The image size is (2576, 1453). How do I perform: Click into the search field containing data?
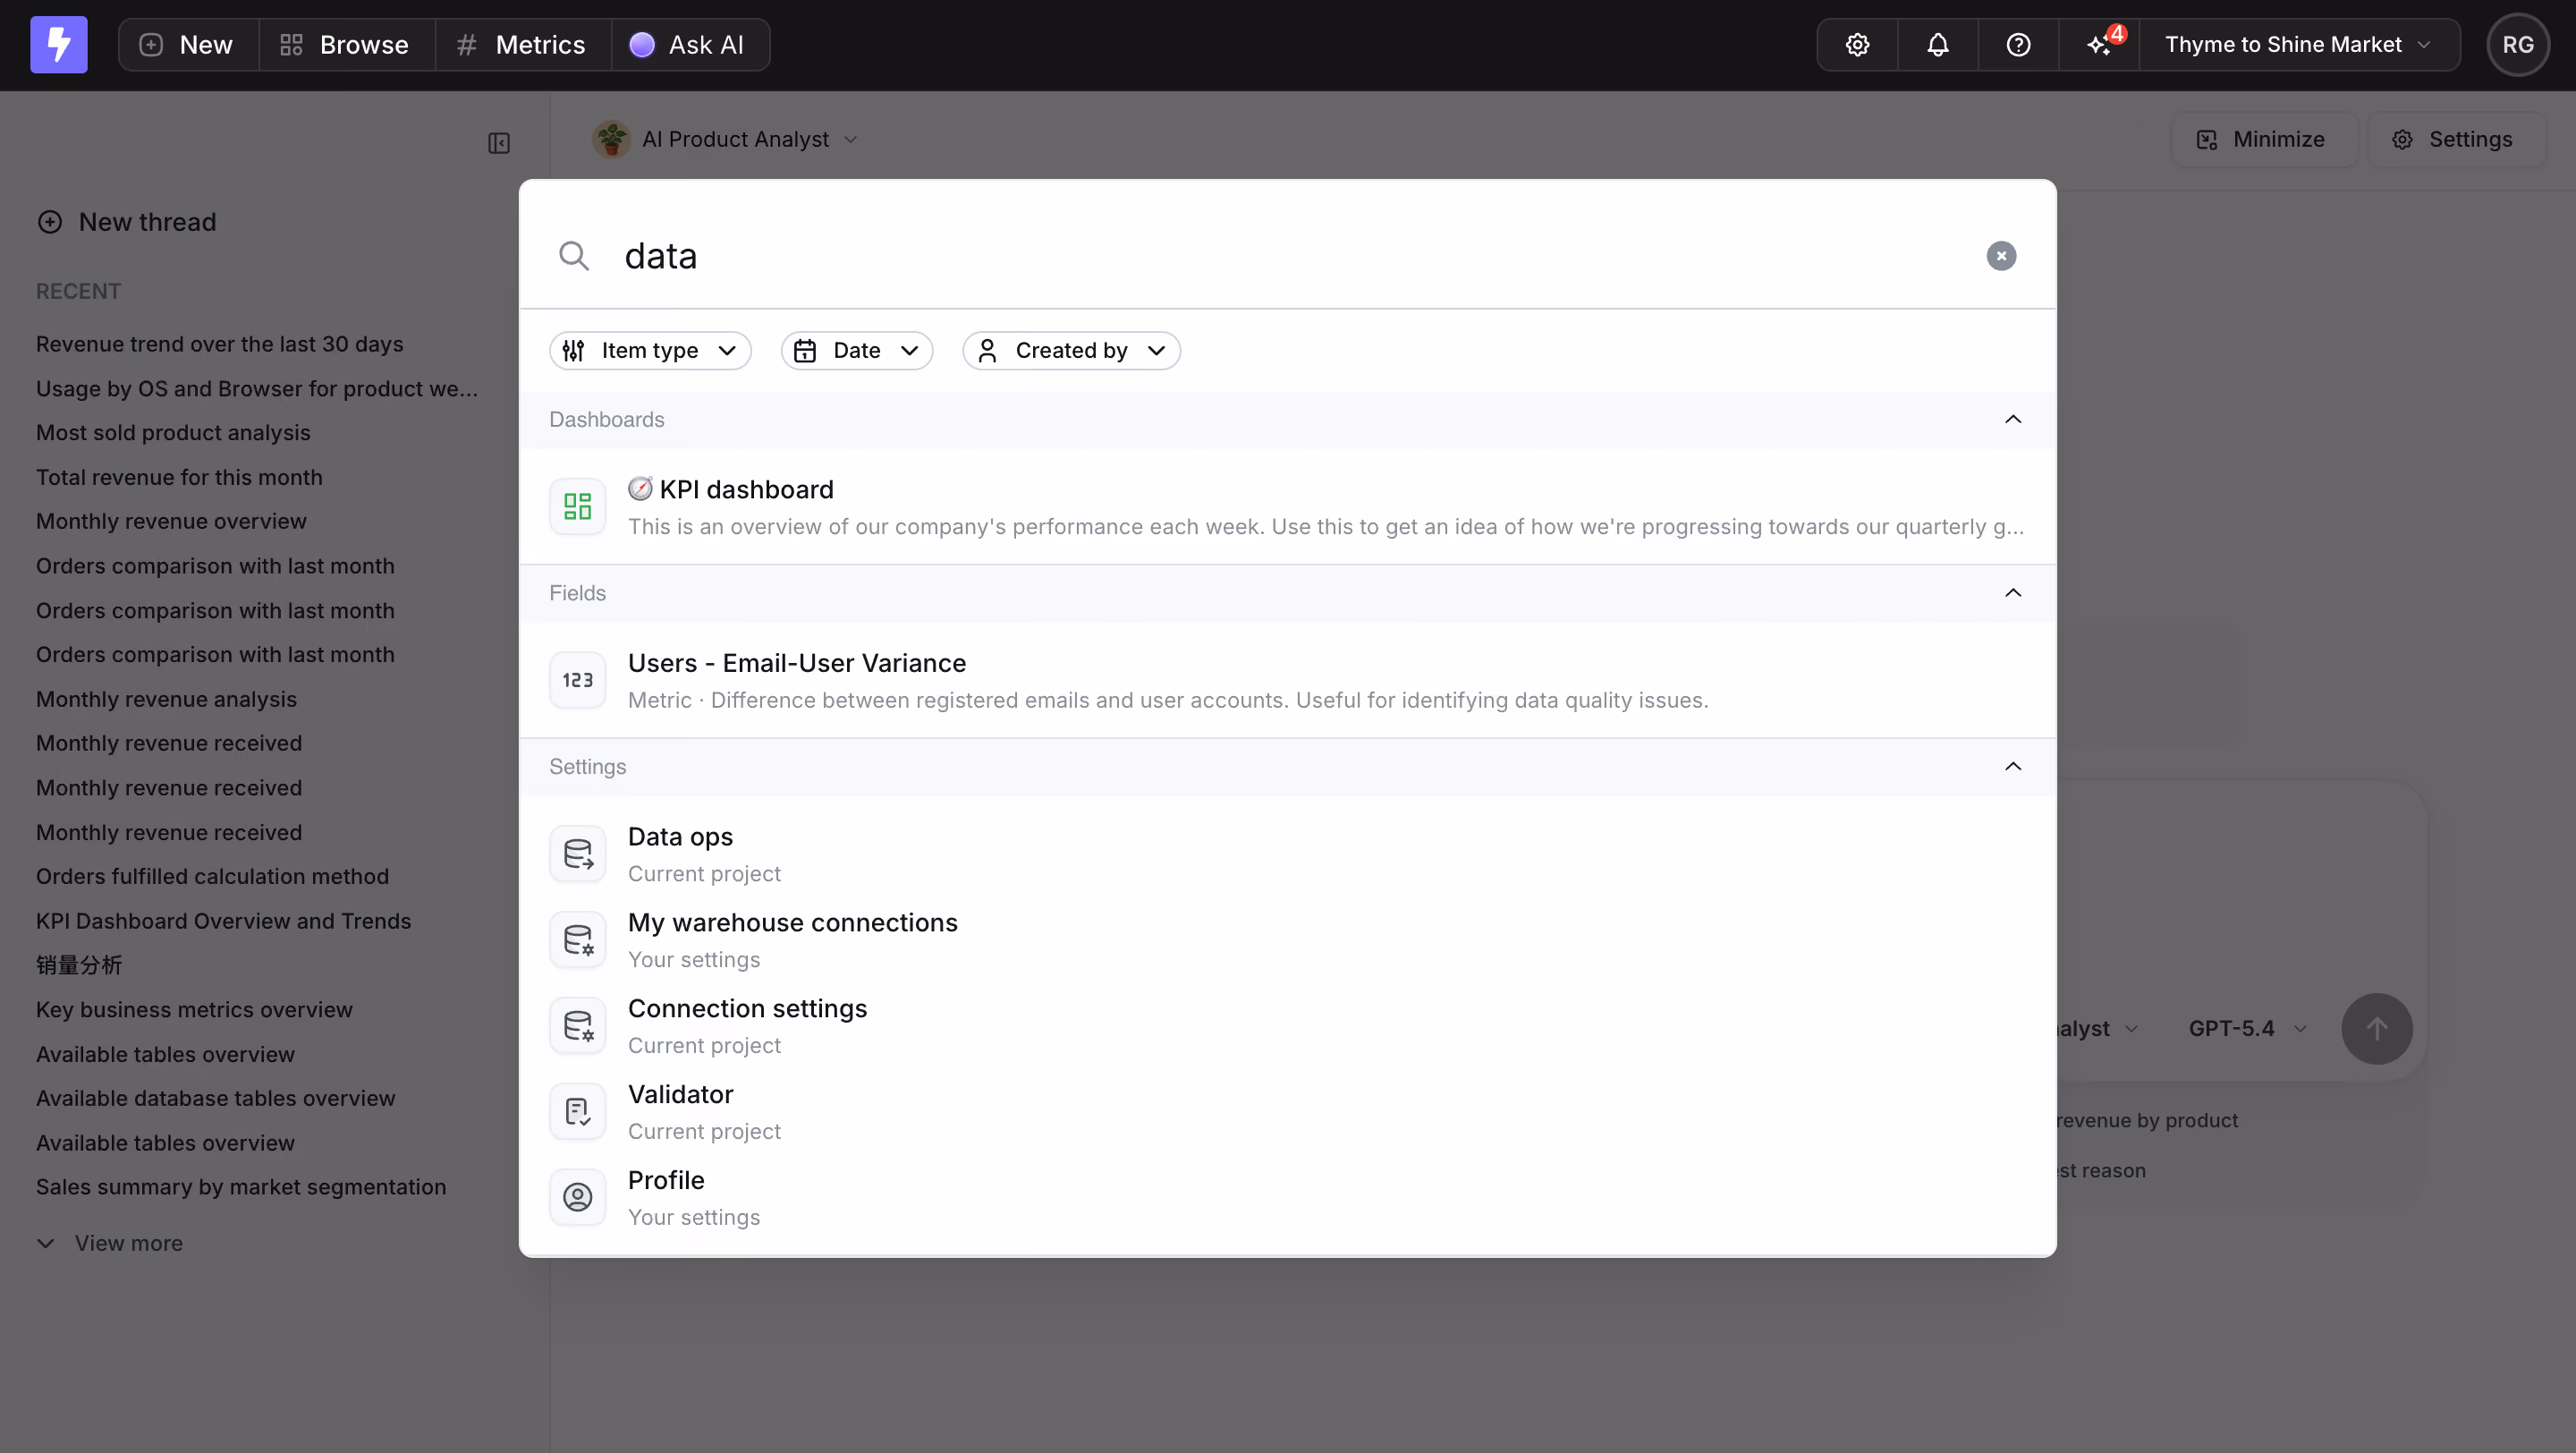(1290, 256)
